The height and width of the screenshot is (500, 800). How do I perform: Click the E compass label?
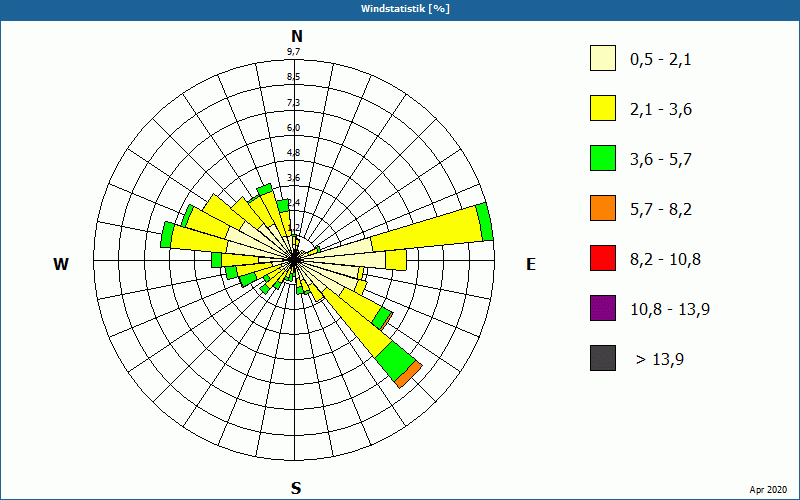pyautogui.click(x=531, y=264)
